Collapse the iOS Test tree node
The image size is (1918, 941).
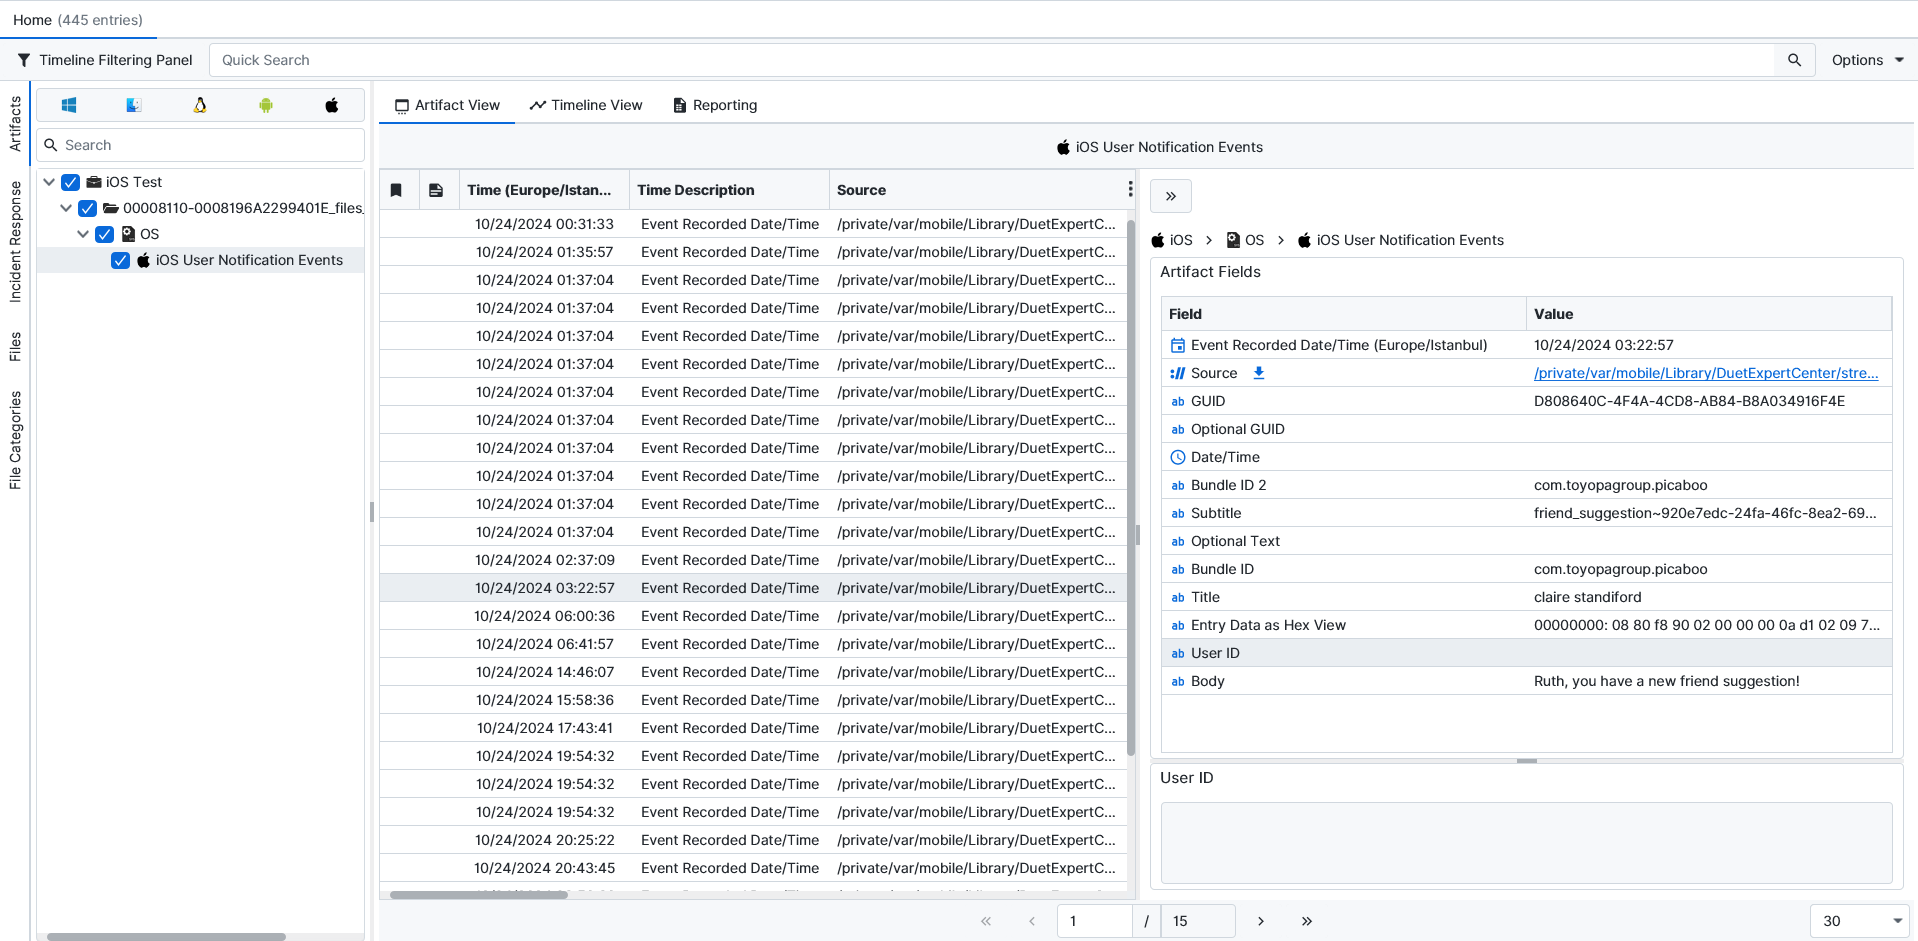tap(49, 182)
